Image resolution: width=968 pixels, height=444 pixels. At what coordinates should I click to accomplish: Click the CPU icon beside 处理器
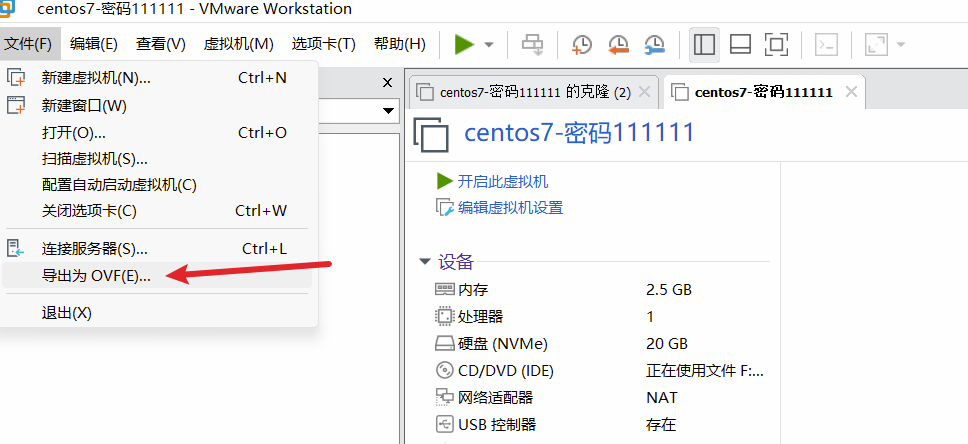pos(444,317)
